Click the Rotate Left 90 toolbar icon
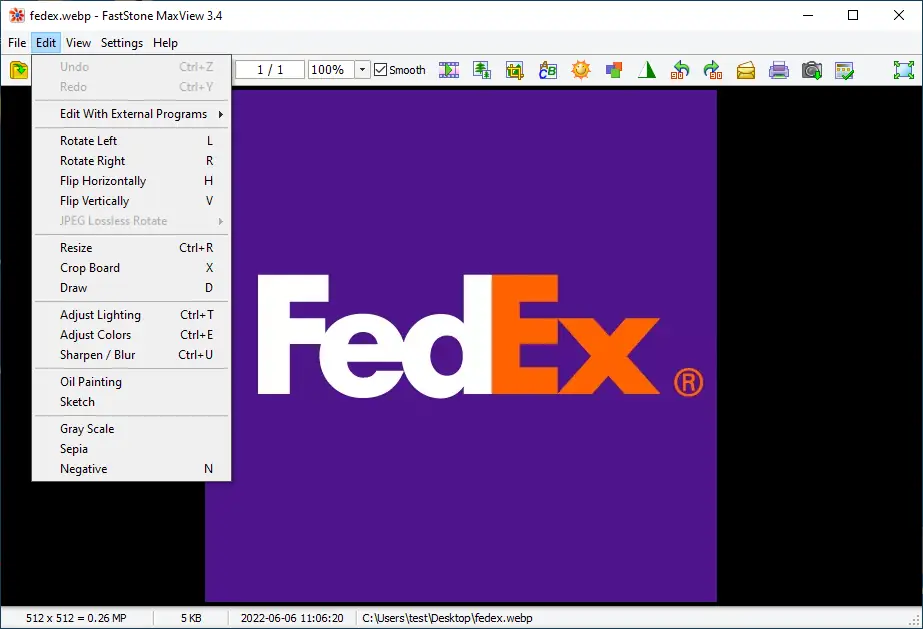This screenshot has height=629, width=923. click(679, 70)
